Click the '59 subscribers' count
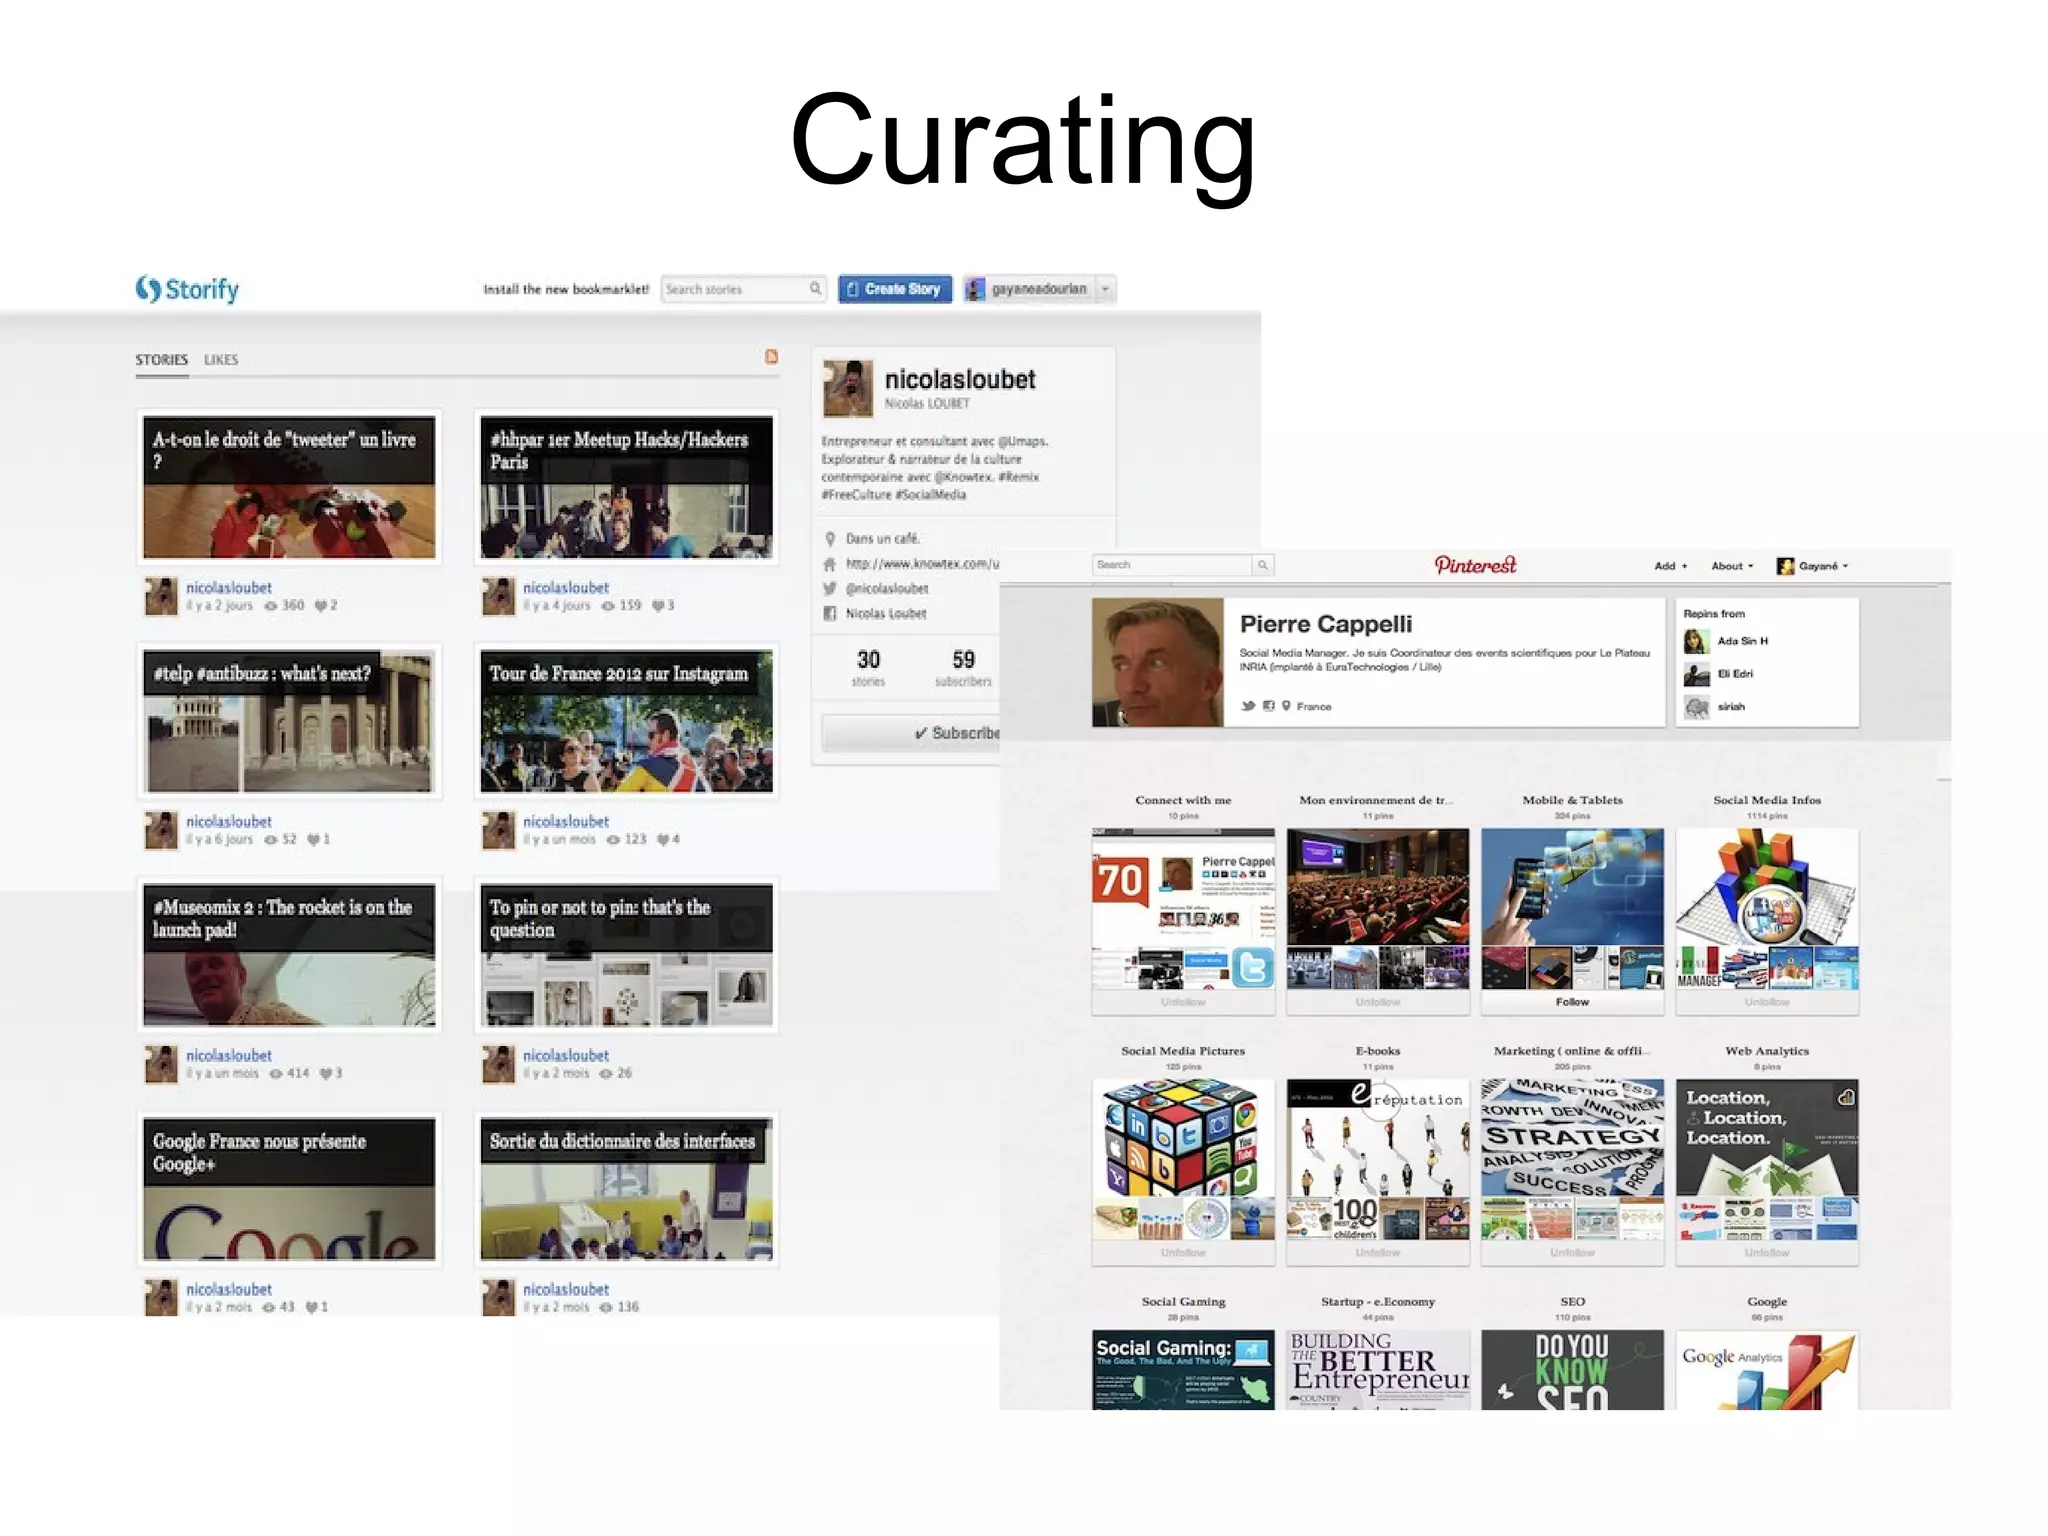 (963, 668)
